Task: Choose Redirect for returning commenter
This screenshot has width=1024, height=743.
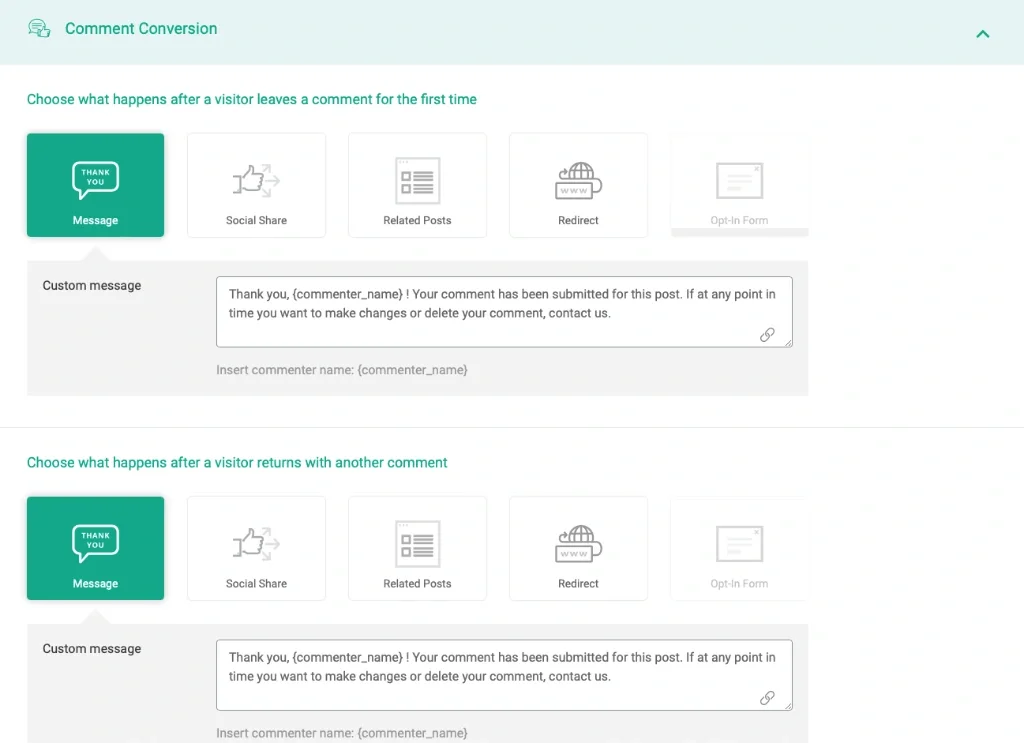Action: [578, 548]
